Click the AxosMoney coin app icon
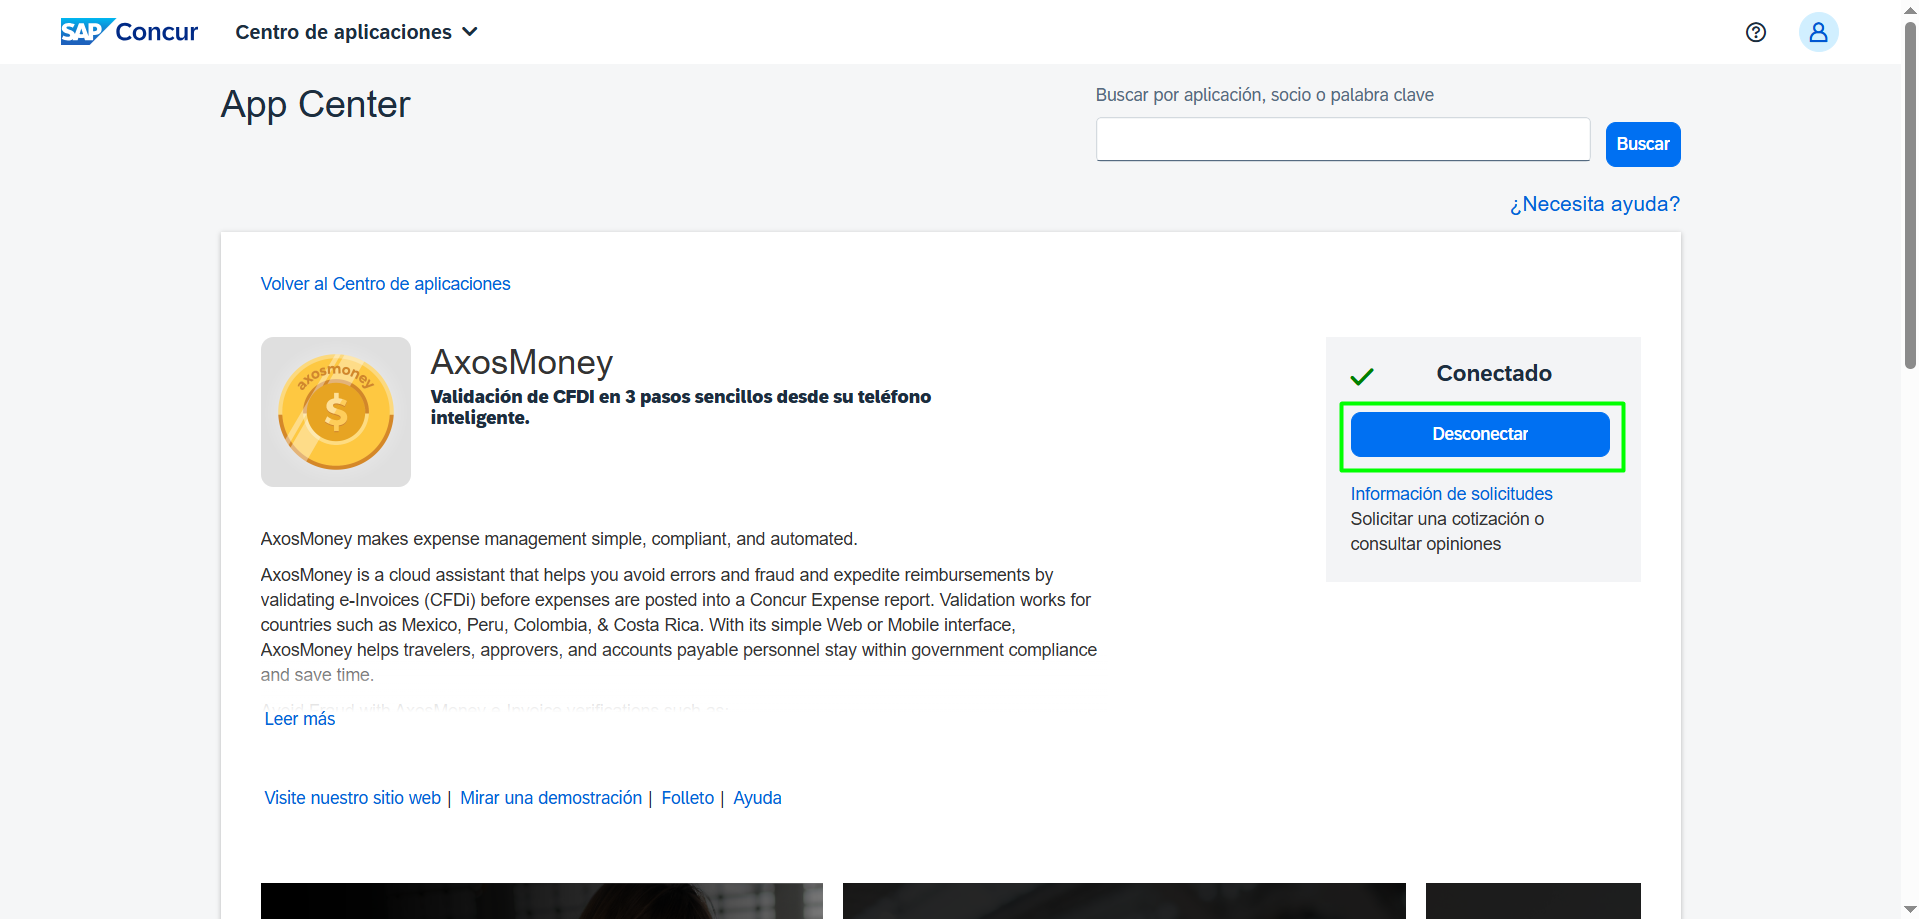1919x919 pixels. pos(336,412)
